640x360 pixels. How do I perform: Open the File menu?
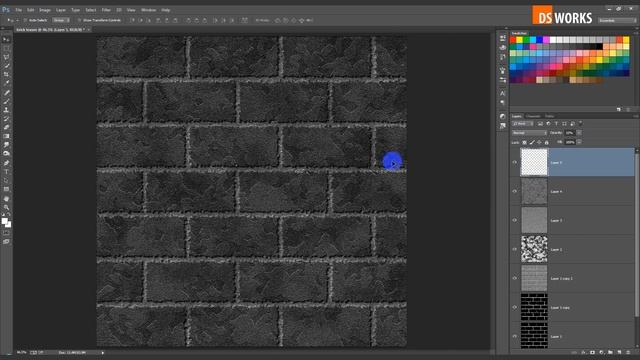18,10
